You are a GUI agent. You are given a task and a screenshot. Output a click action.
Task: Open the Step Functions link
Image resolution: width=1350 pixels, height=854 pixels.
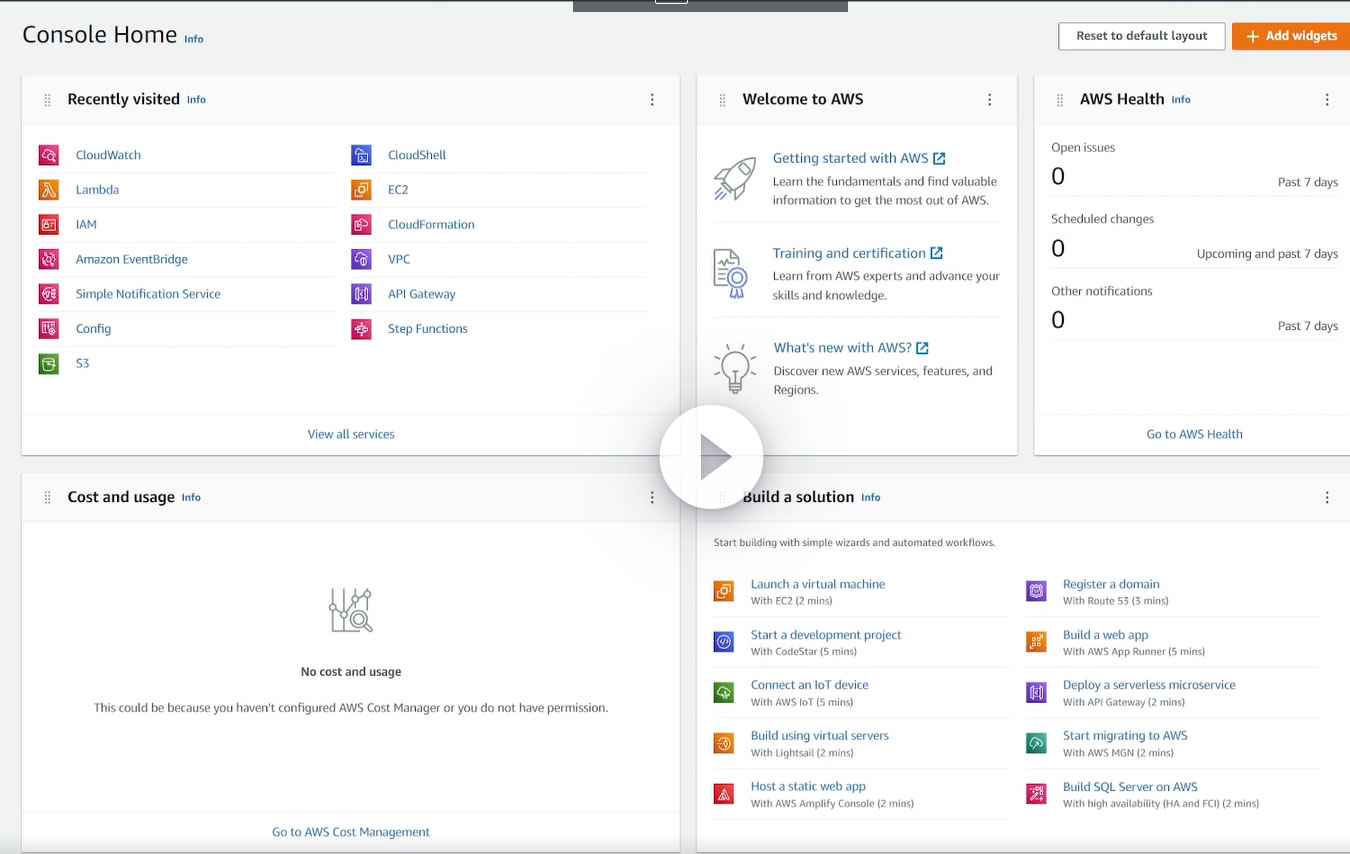coord(428,329)
